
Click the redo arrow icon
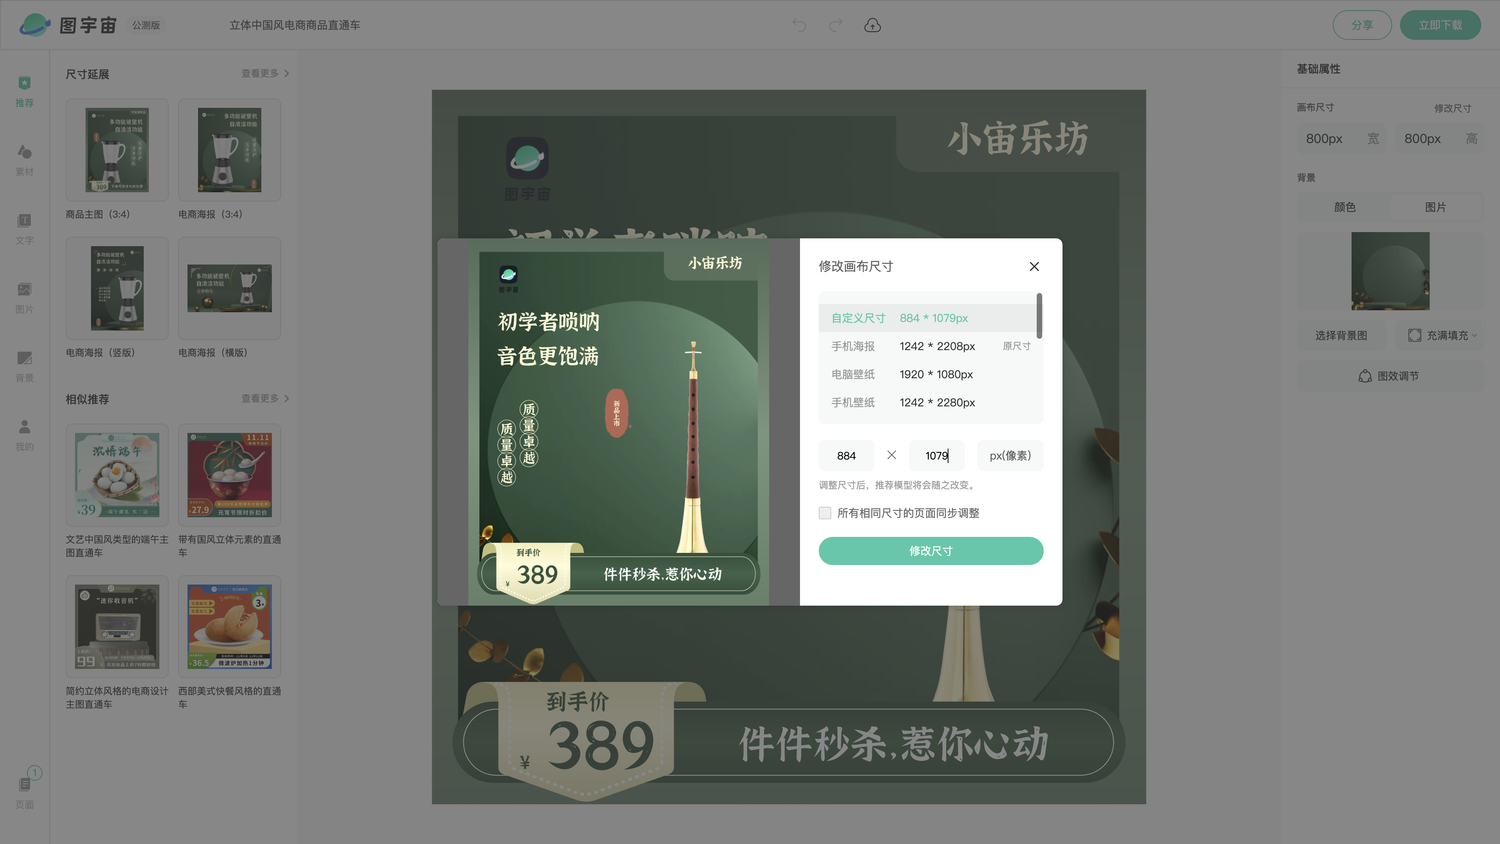(836, 25)
